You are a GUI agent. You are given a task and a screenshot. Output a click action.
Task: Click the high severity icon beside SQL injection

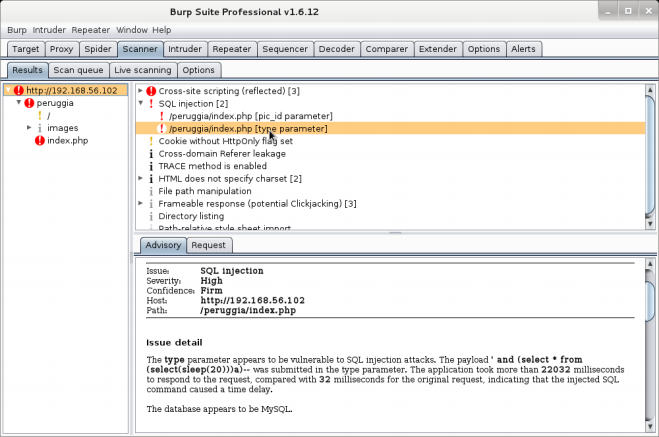[x=151, y=104]
